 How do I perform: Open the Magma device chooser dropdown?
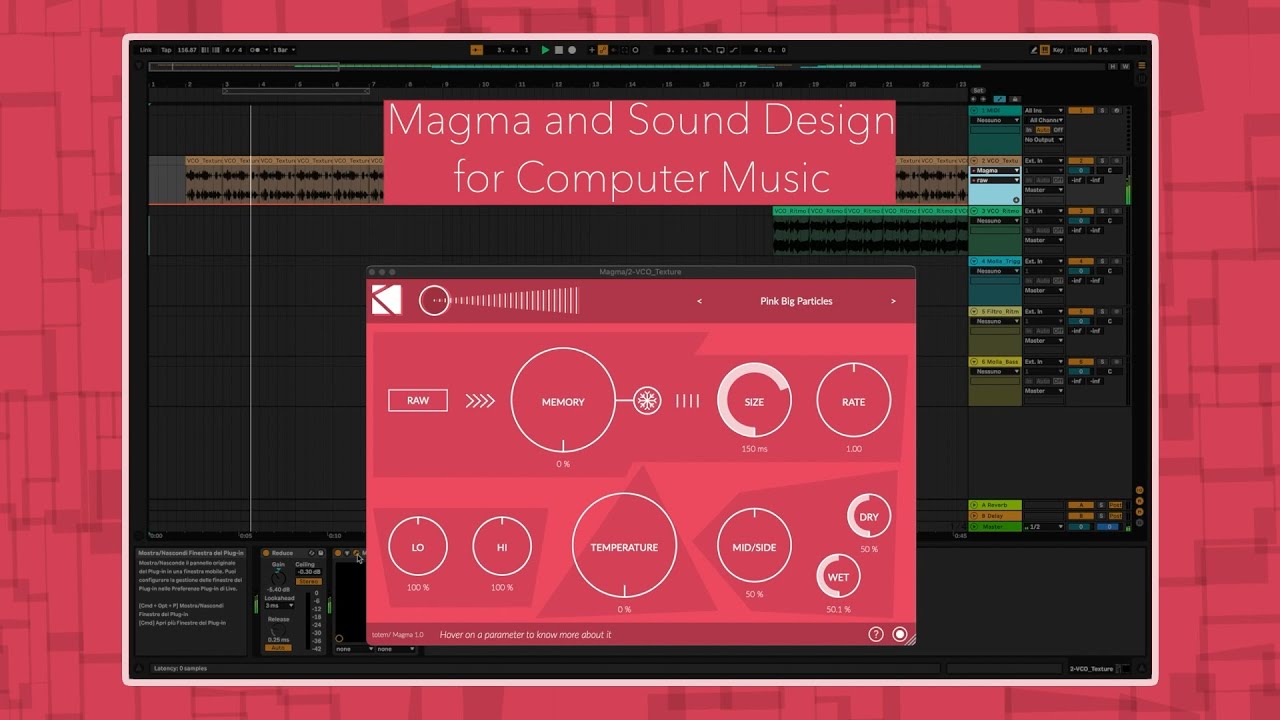click(x=995, y=170)
